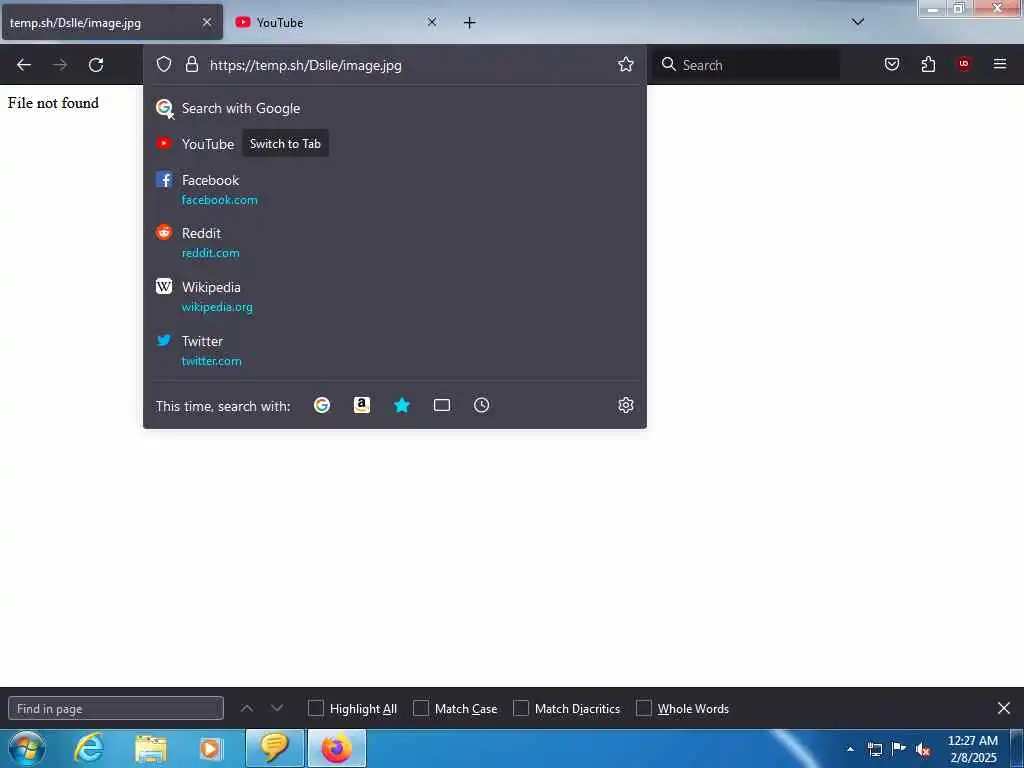Bookmark this page with the star icon
This screenshot has width=1024, height=768.
click(x=626, y=64)
